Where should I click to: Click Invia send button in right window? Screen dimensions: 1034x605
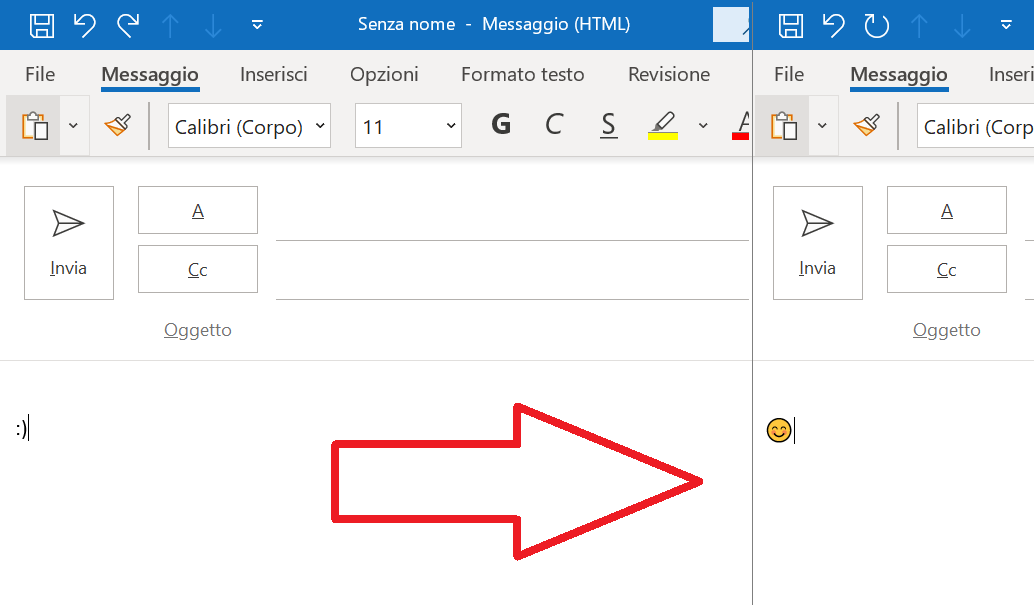coord(818,243)
